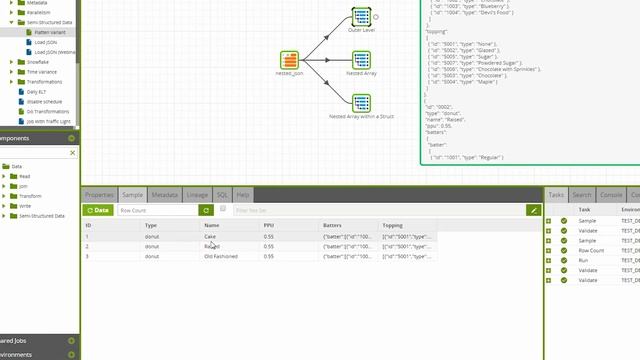Click the output connector circle on Outer Level

point(376,17)
